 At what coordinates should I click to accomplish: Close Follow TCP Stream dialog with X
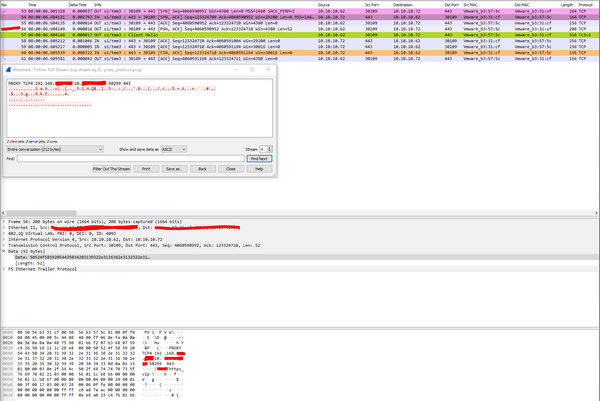(x=268, y=70)
